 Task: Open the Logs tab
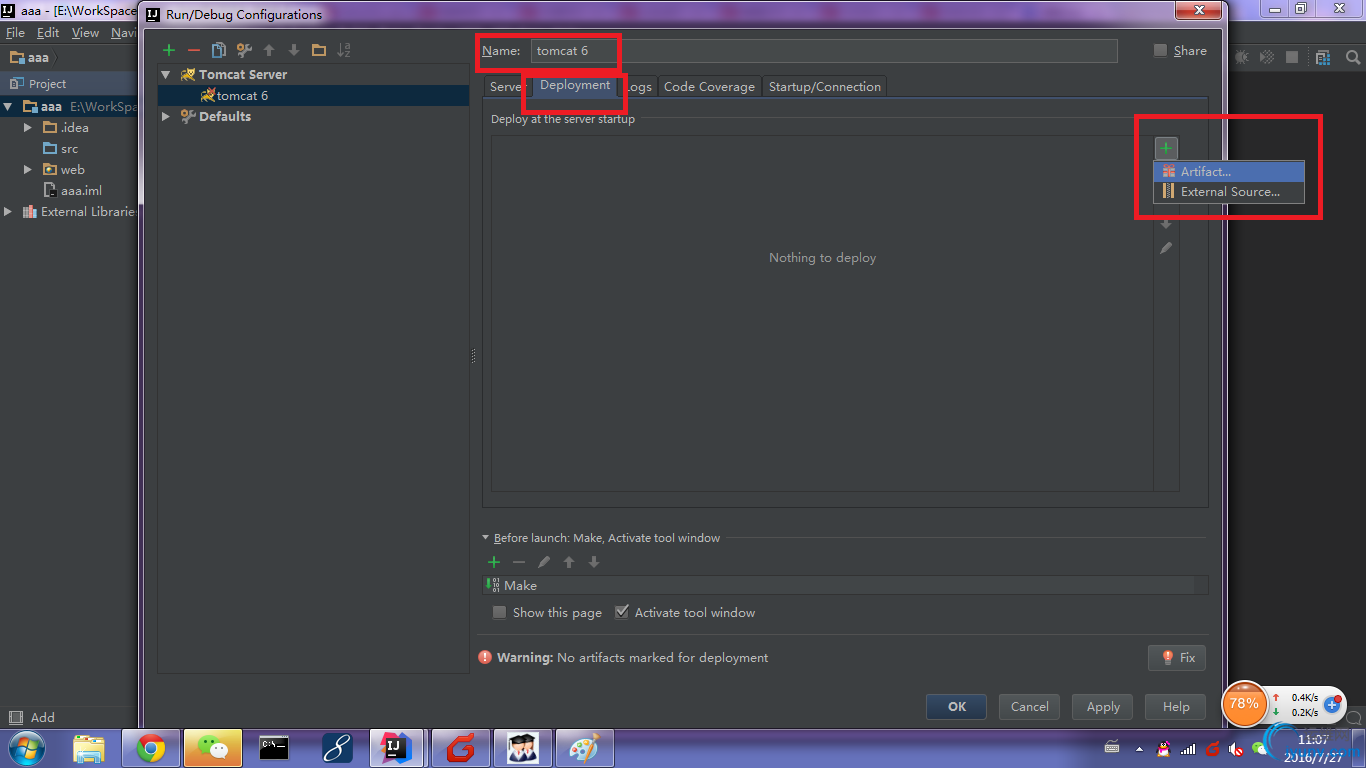tap(639, 87)
